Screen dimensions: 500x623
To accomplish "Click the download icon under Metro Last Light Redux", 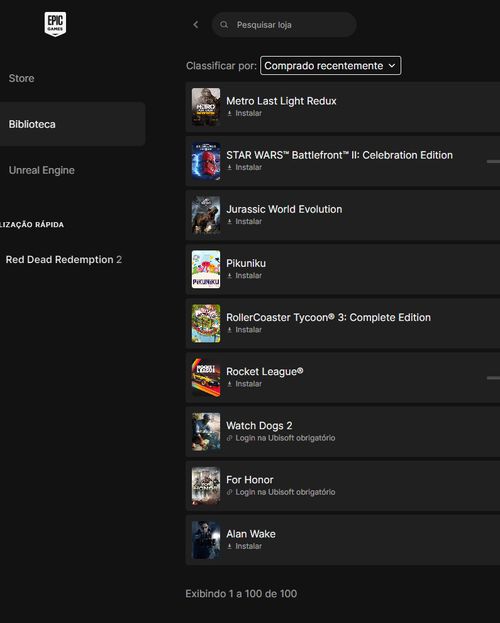I will point(229,113).
